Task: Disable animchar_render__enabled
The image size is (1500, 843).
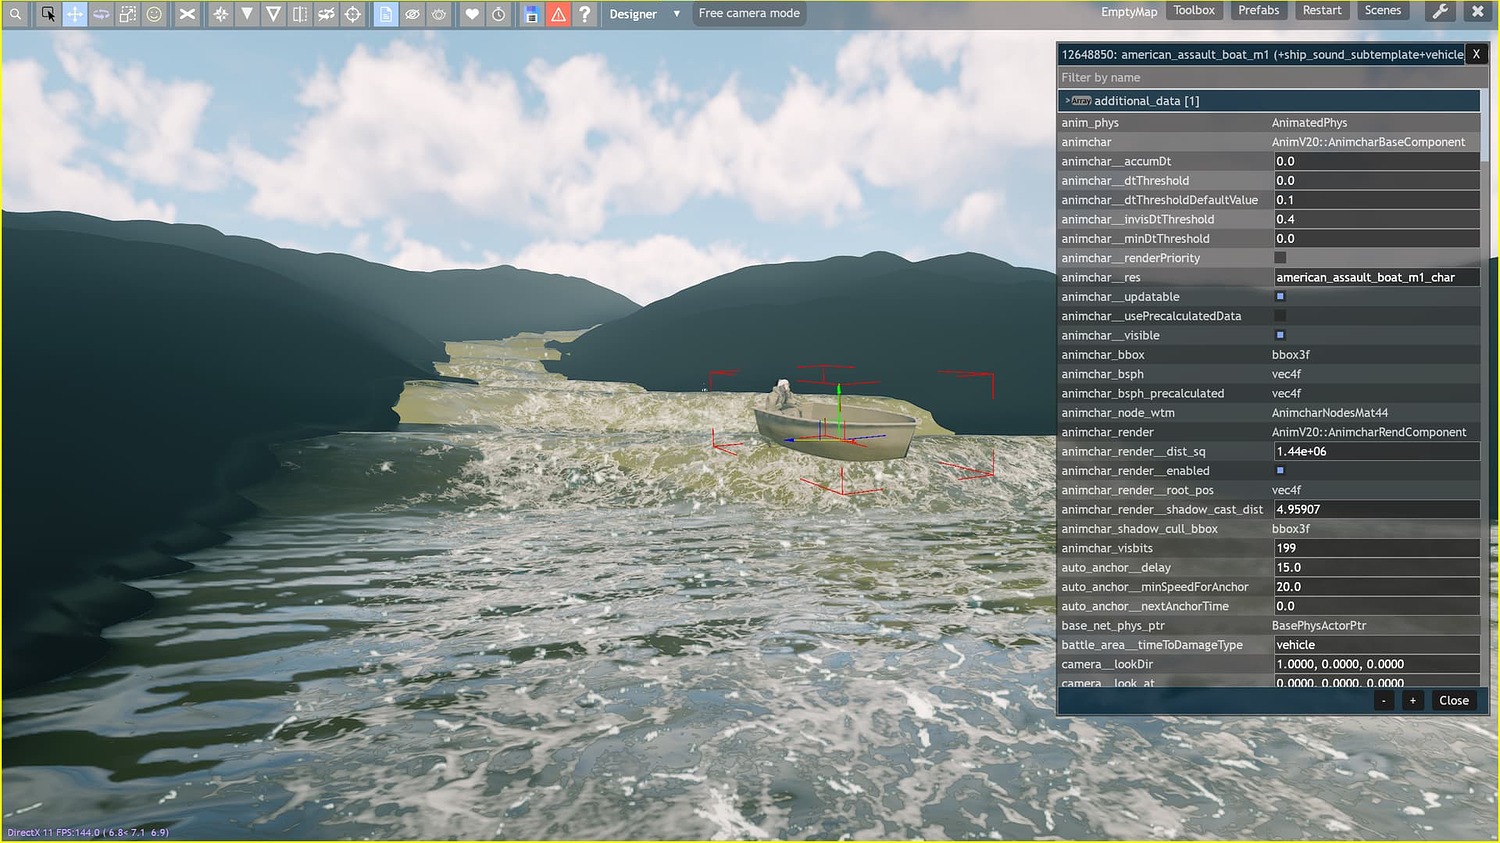Action: click(1280, 470)
